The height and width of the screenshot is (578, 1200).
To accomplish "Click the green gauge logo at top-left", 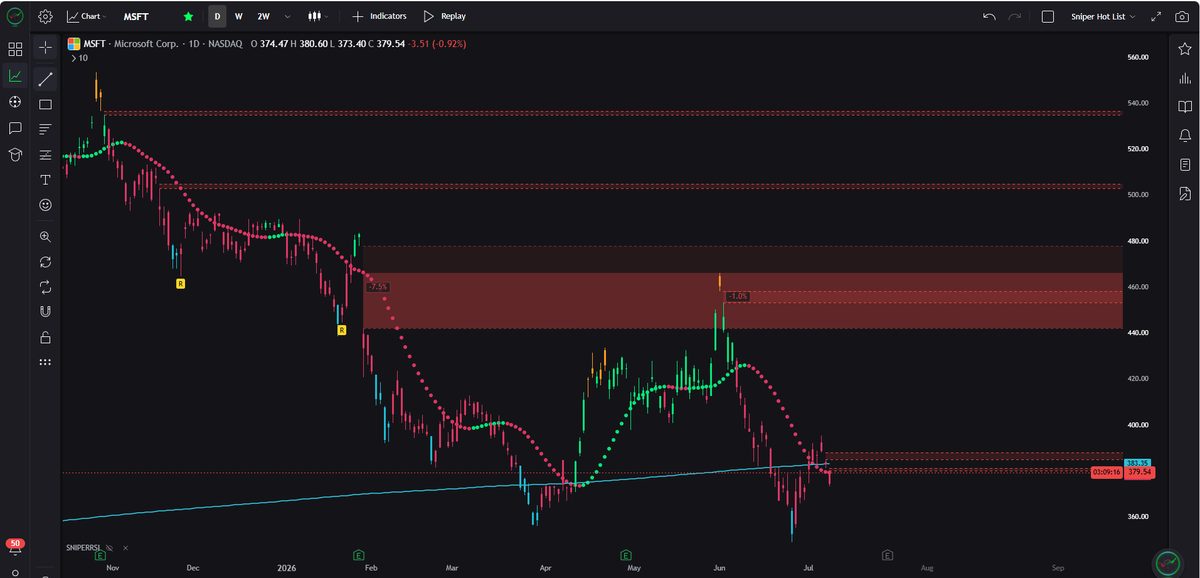I will tap(15, 16).
